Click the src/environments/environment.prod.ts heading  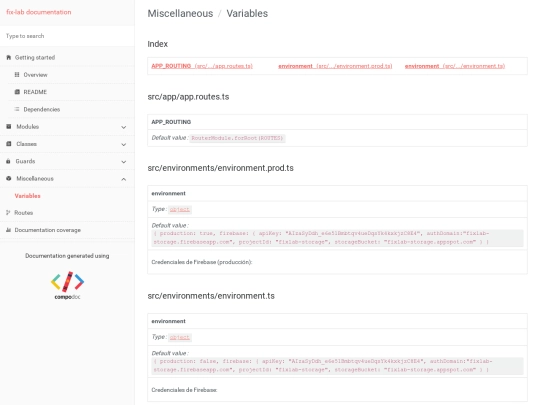[220, 168]
